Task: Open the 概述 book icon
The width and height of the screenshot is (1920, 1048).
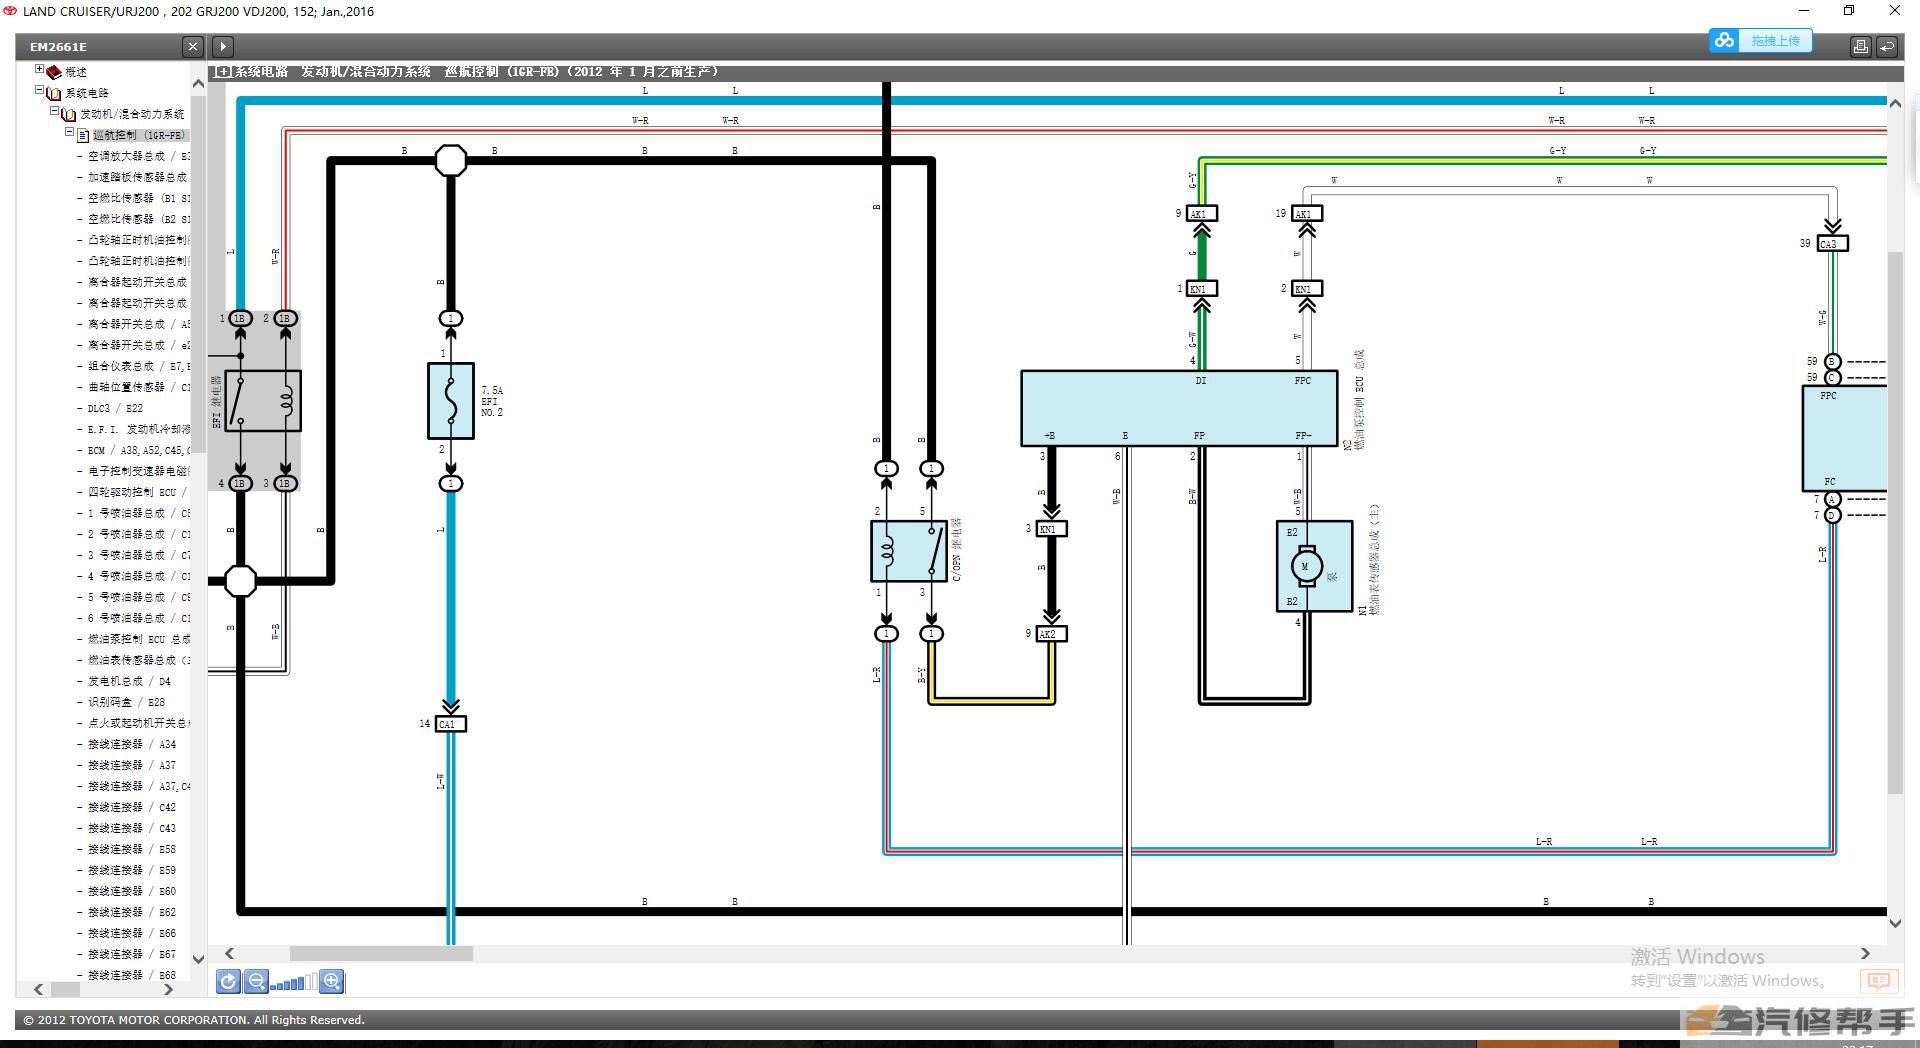Action: click(x=54, y=72)
